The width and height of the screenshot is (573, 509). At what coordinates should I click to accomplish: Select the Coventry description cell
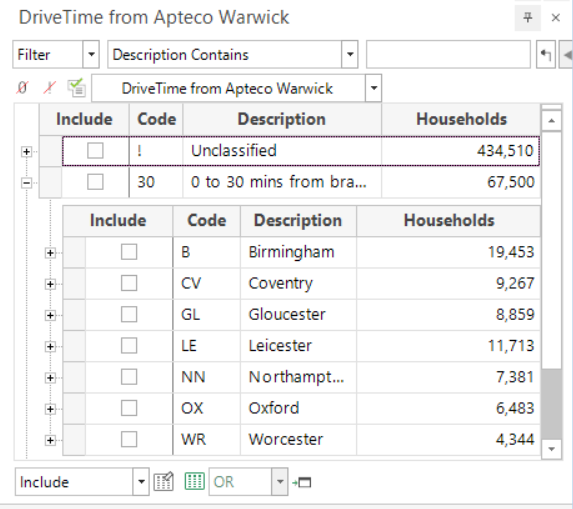click(x=298, y=283)
